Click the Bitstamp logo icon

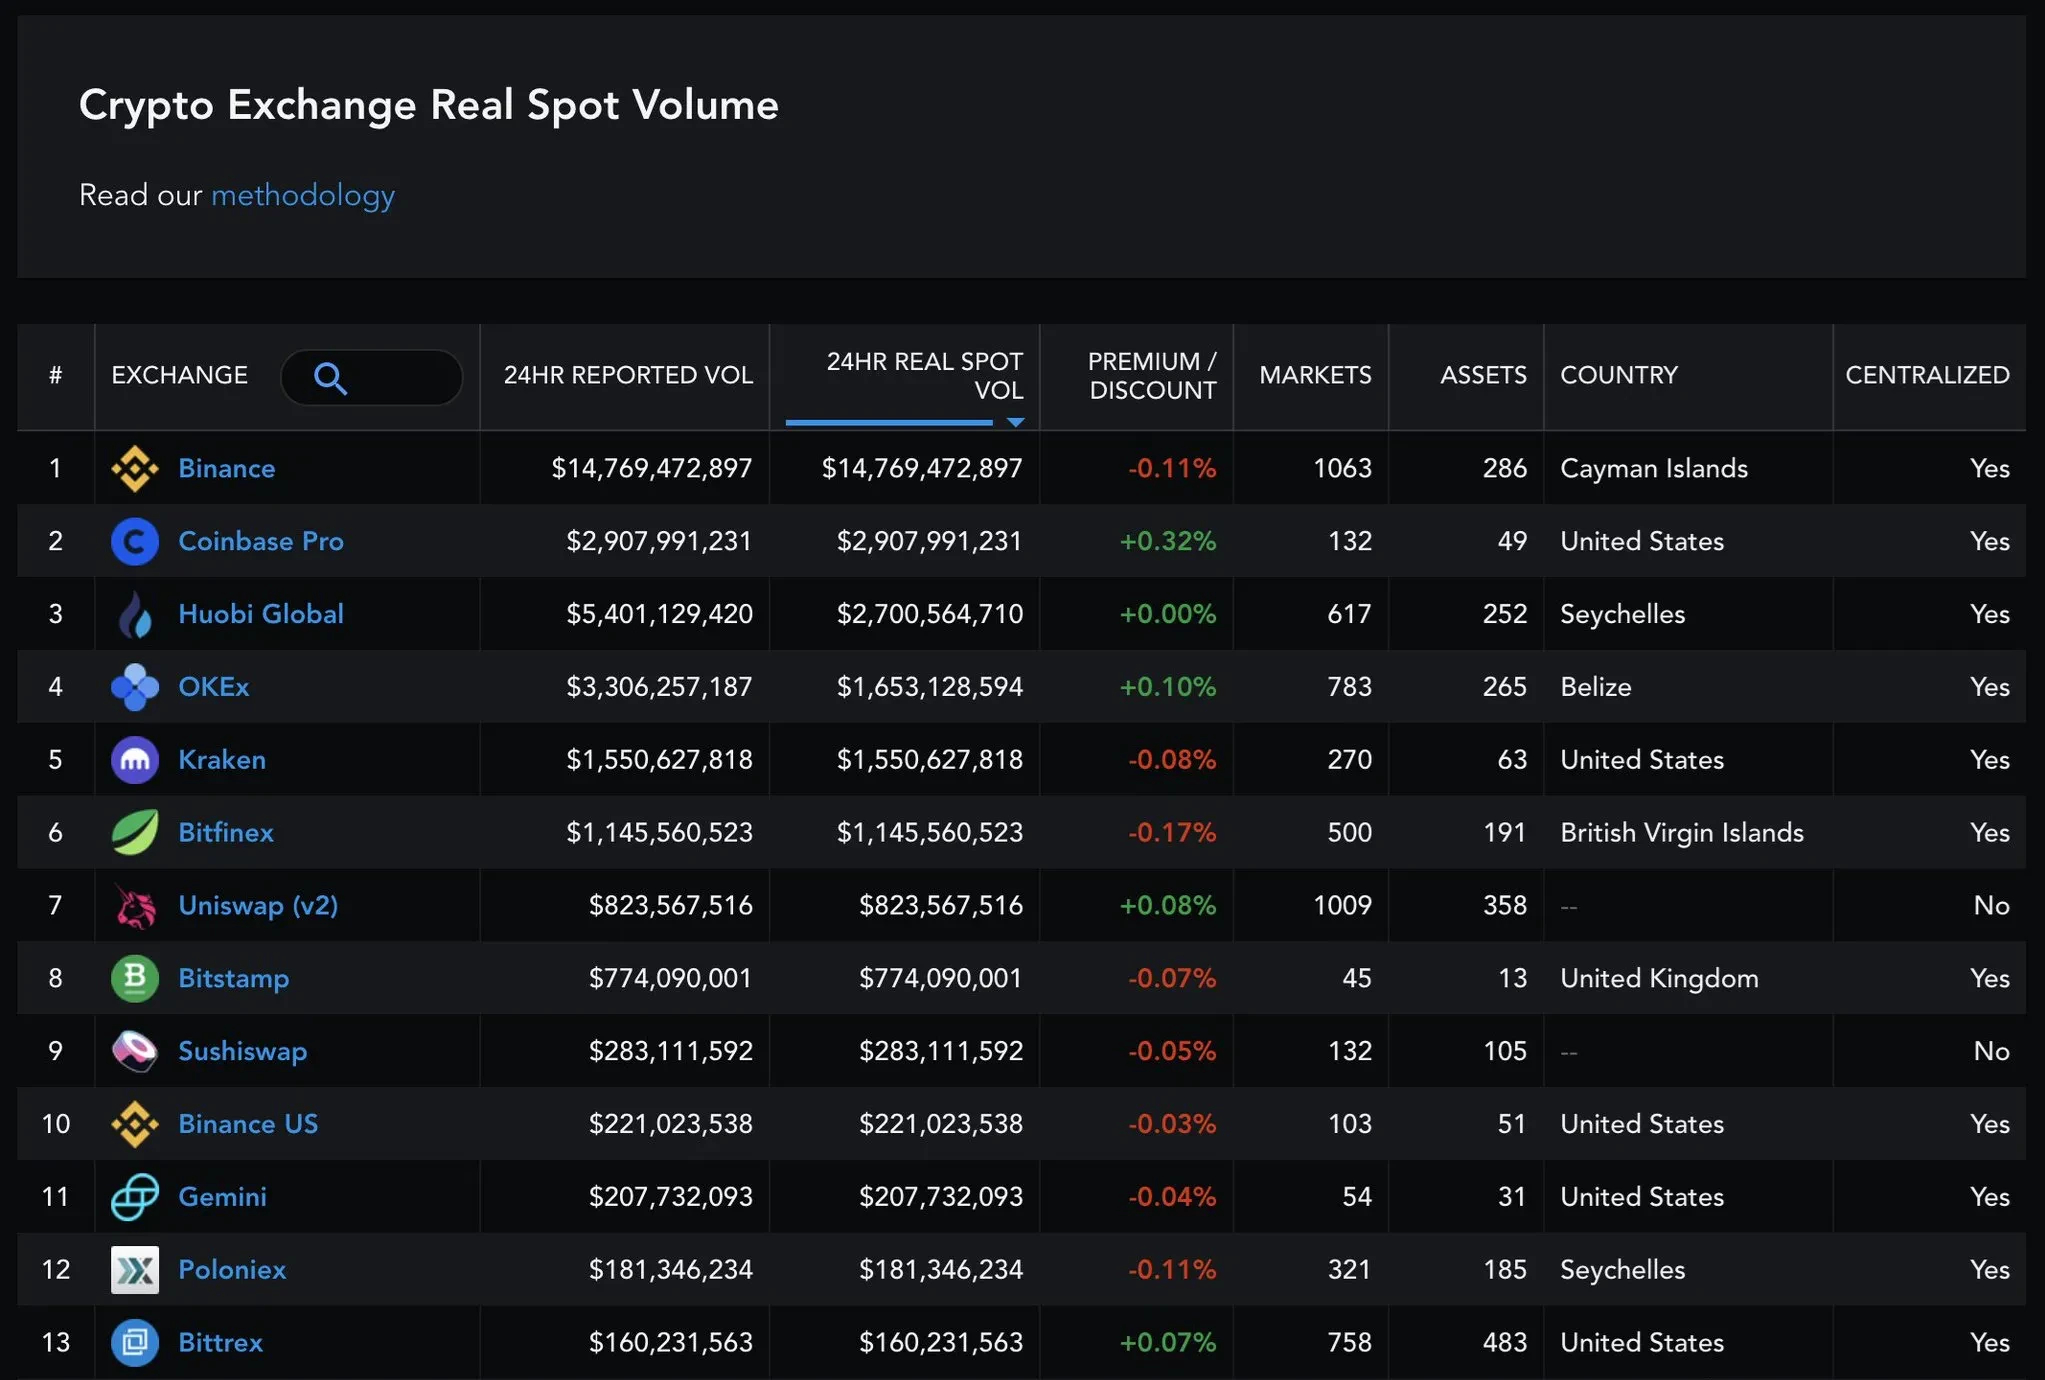click(135, 978)
